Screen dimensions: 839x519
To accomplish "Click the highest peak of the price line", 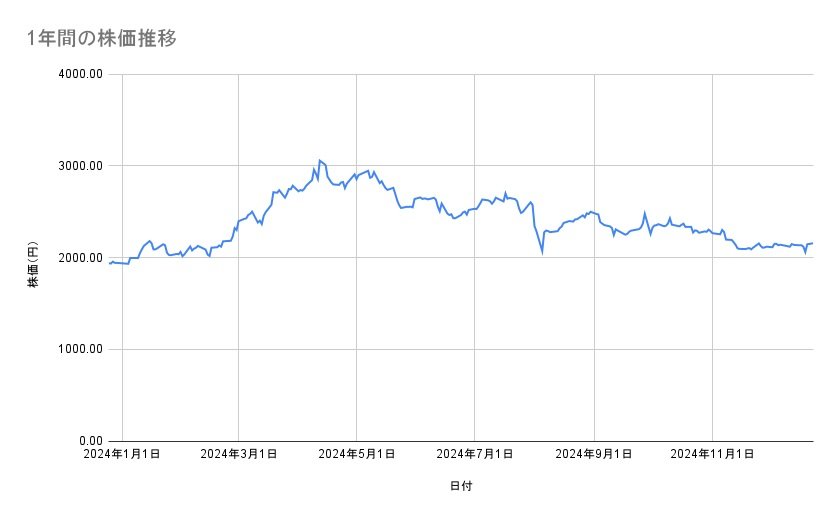I will point(320,160).
